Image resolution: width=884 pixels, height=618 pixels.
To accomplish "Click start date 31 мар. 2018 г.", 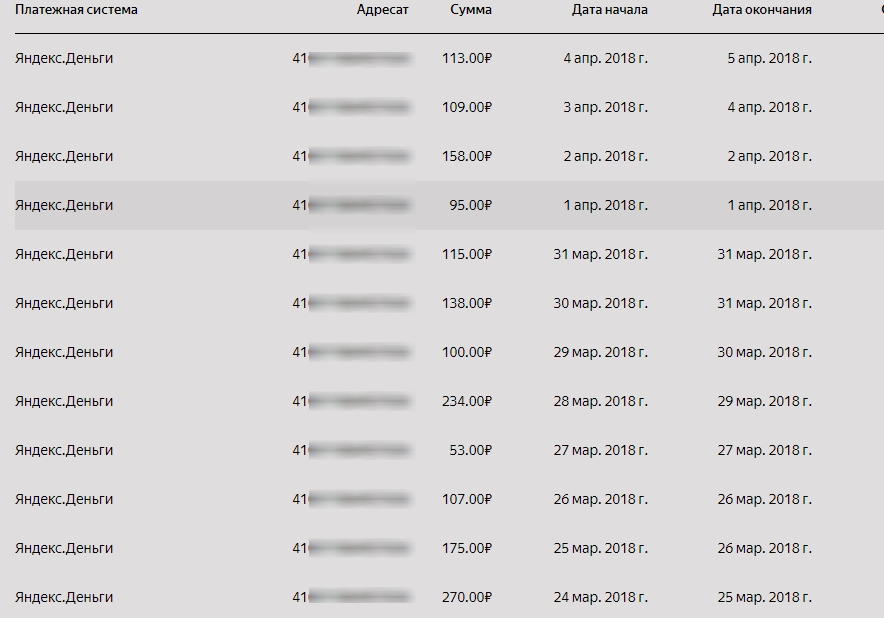I will [600, 254].
